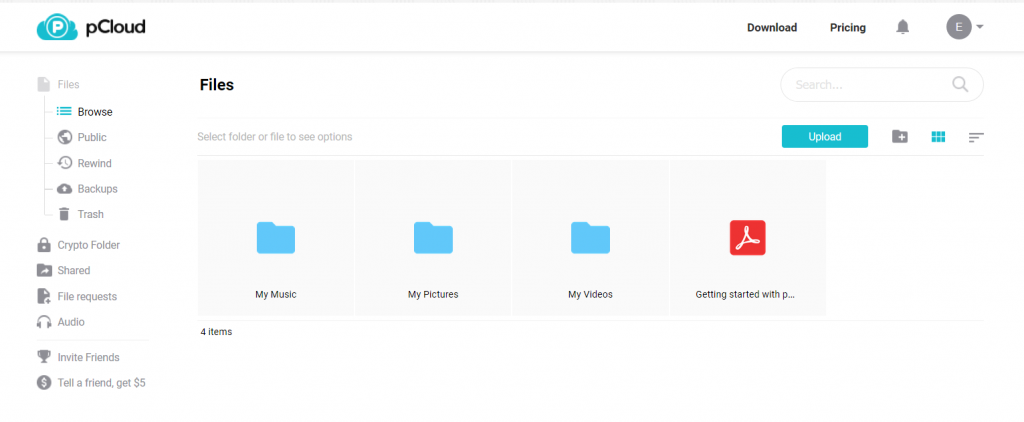Open Browse in the sidebar

95,112
